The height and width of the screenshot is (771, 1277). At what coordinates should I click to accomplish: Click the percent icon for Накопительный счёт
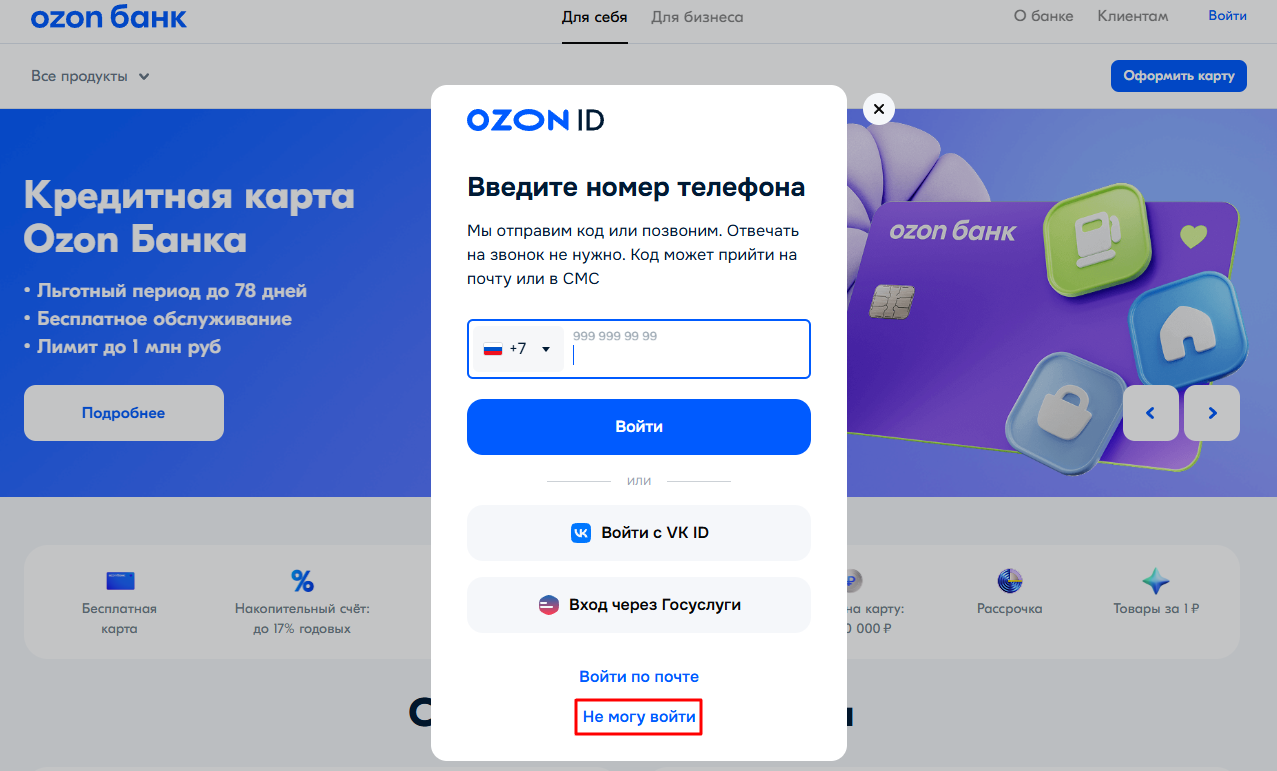[302, 581]
